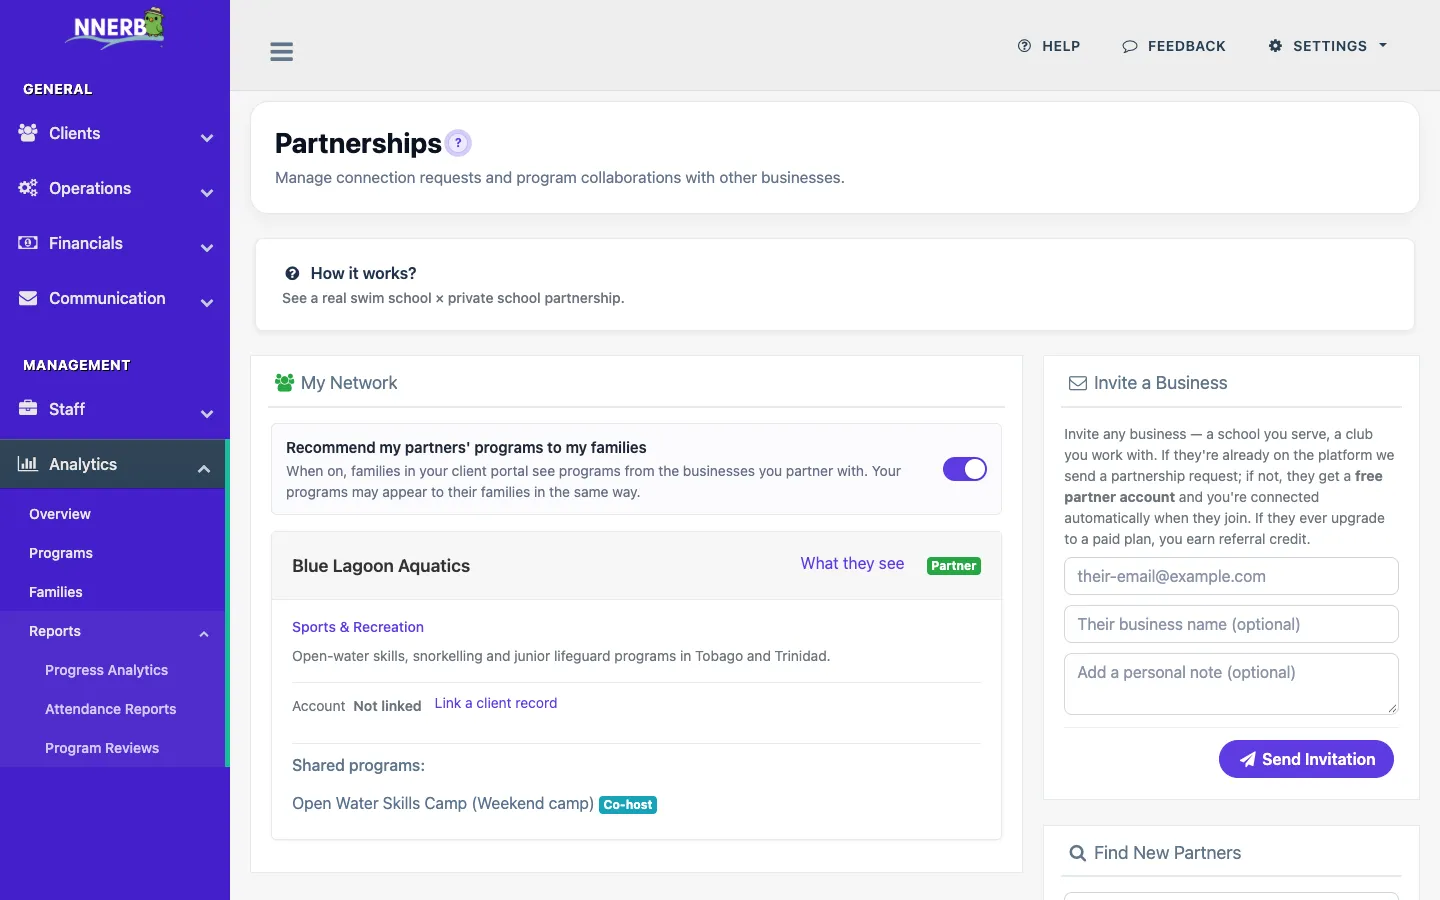1440x900 pixels.
Task: Open Attendance Reports
Action: [x=110, y=709]
